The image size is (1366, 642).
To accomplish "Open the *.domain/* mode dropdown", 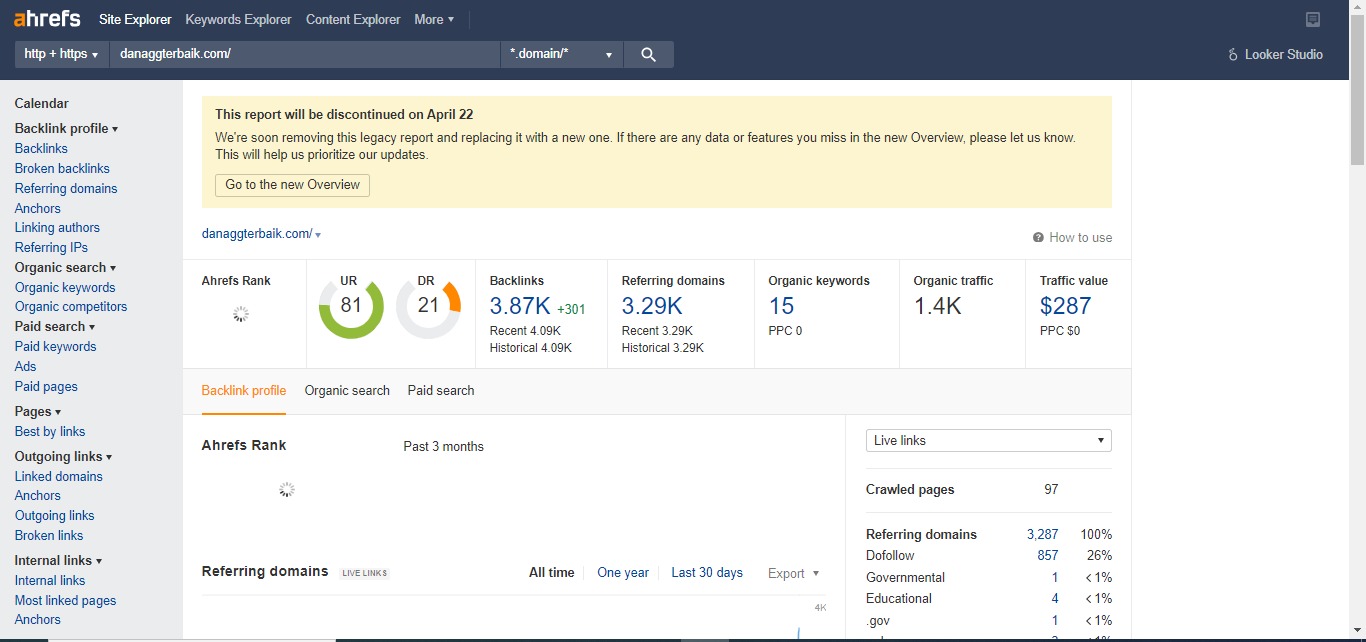I will (x=561, y=55).
